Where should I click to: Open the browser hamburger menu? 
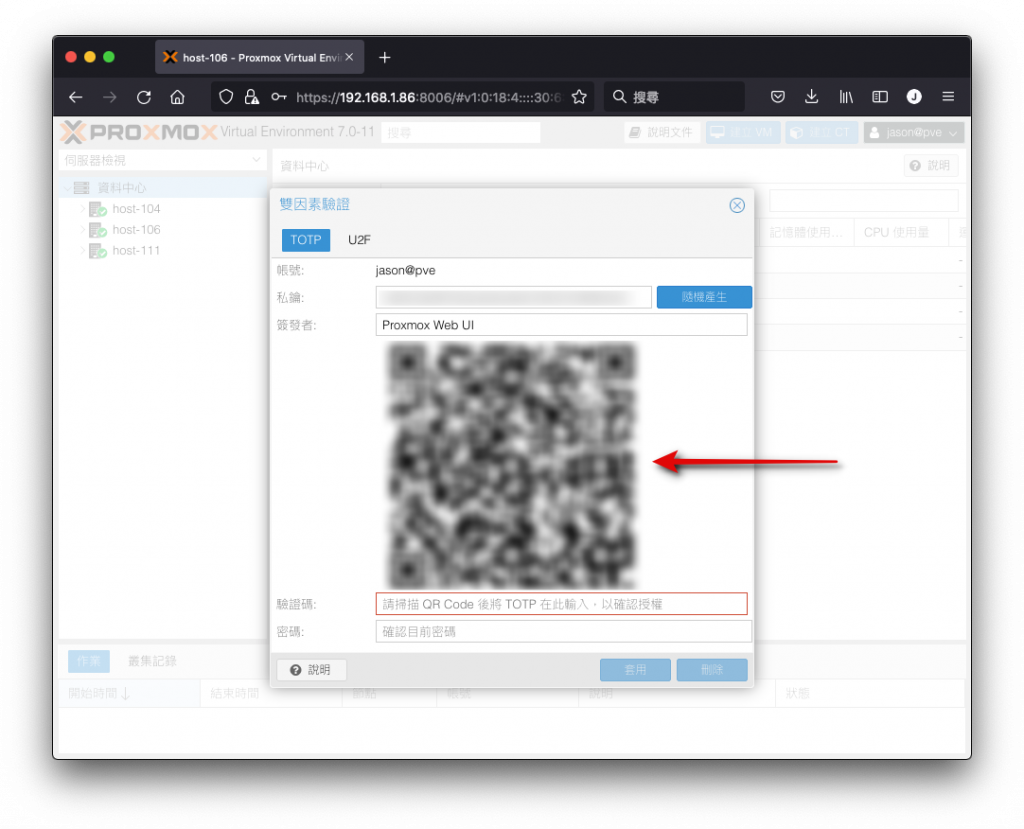pos(948,97)
